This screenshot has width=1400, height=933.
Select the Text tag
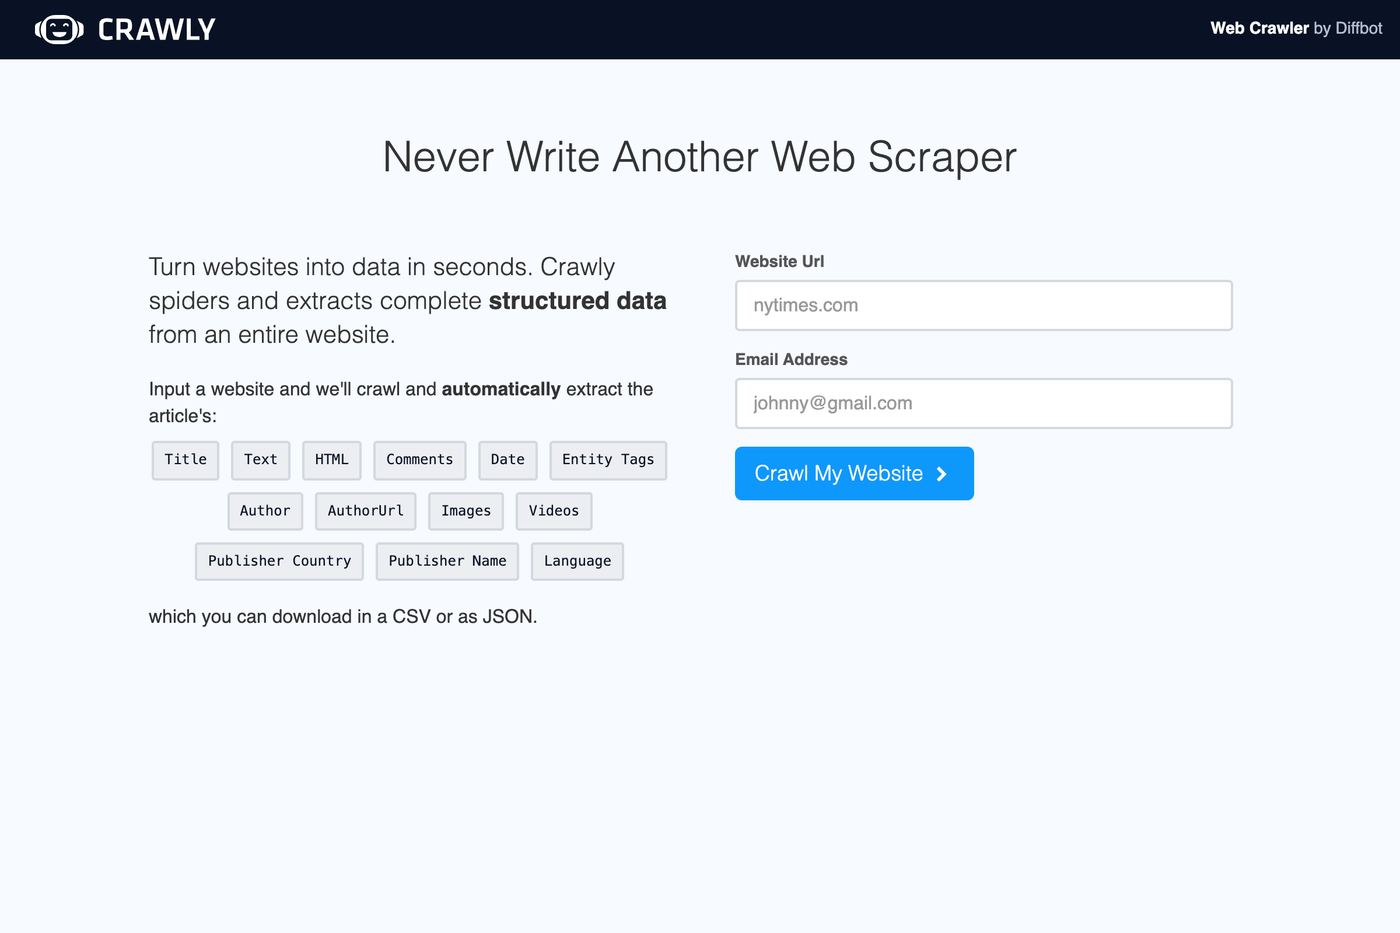pos(261,460)
